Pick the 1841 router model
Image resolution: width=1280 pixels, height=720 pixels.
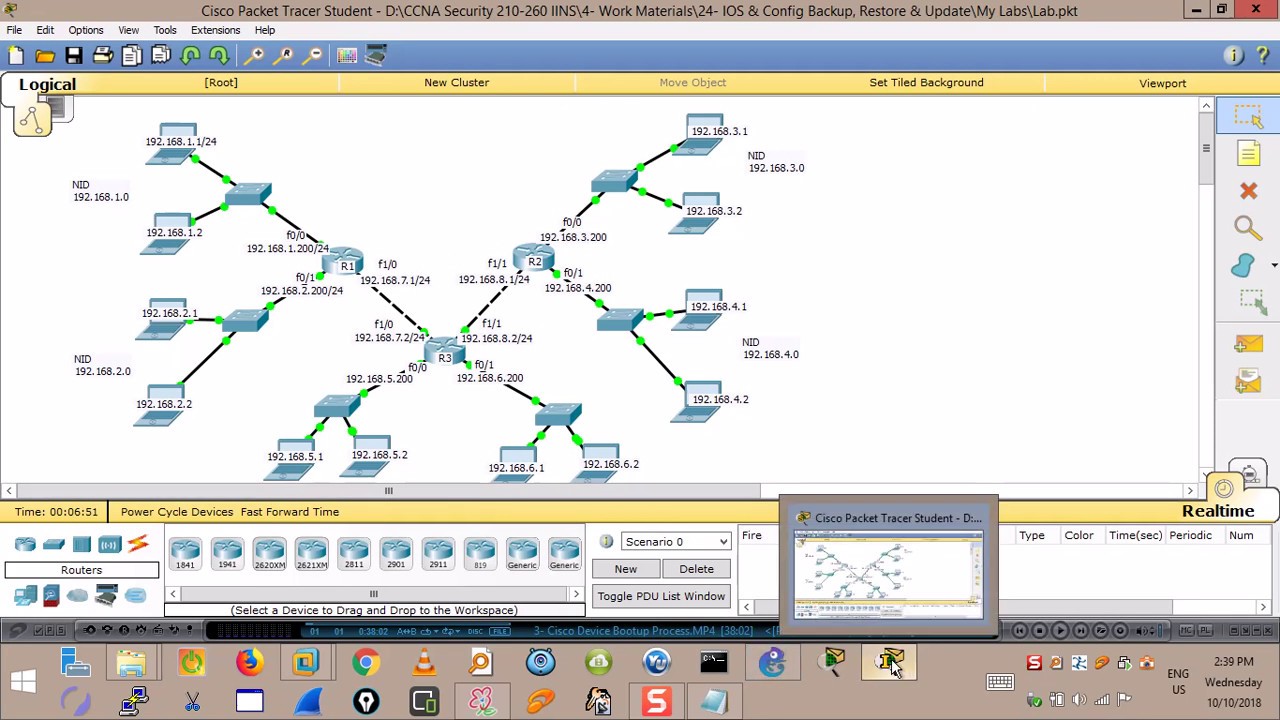coord(185,553)
